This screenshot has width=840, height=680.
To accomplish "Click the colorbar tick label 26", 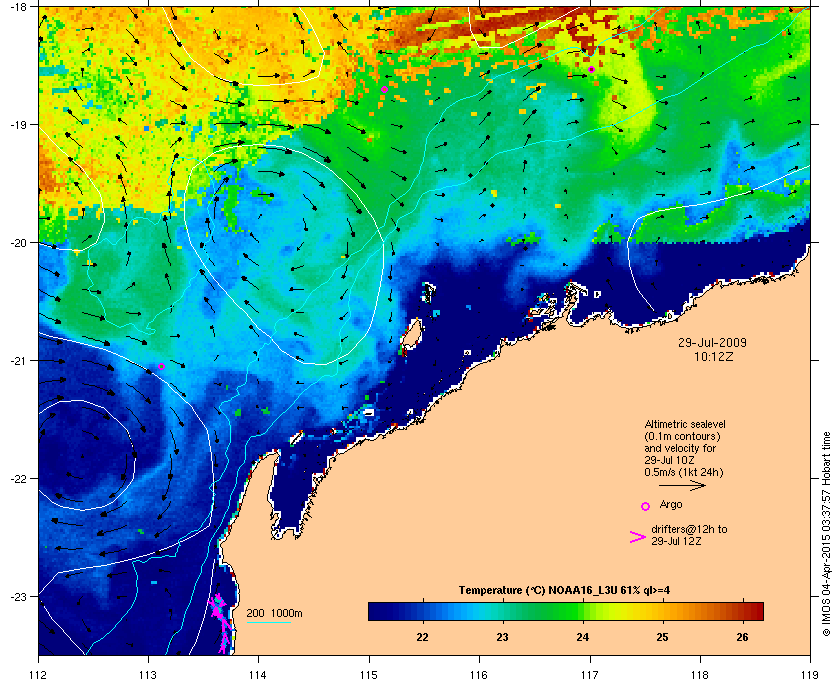I will point(742,637).
